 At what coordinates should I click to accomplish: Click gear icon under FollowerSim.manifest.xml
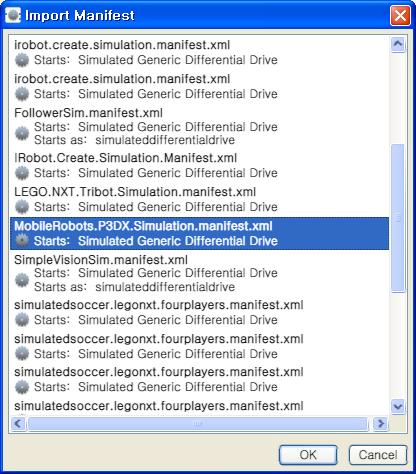tap(22, 133)
